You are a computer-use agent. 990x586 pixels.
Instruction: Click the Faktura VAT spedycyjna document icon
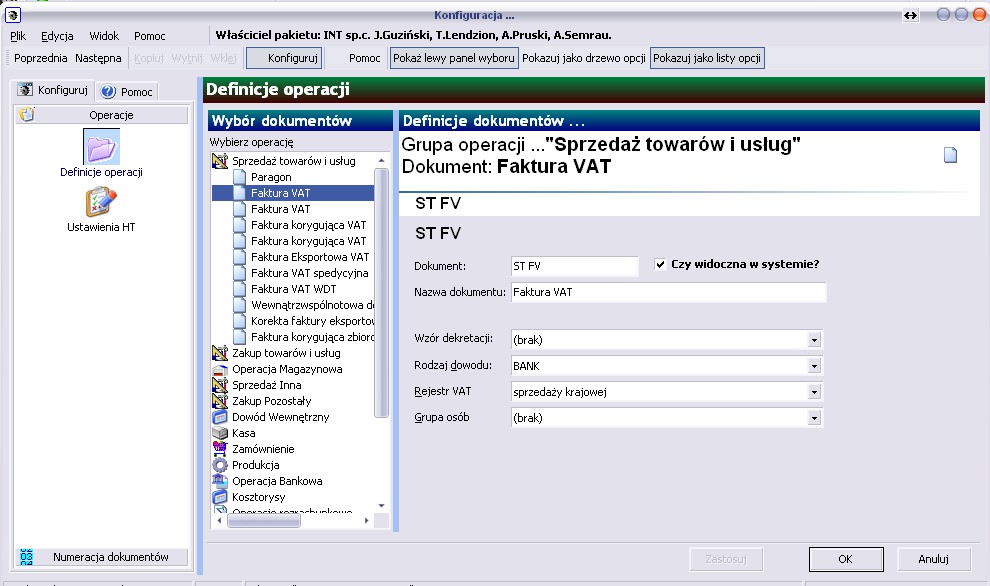(x=239, y=273)
